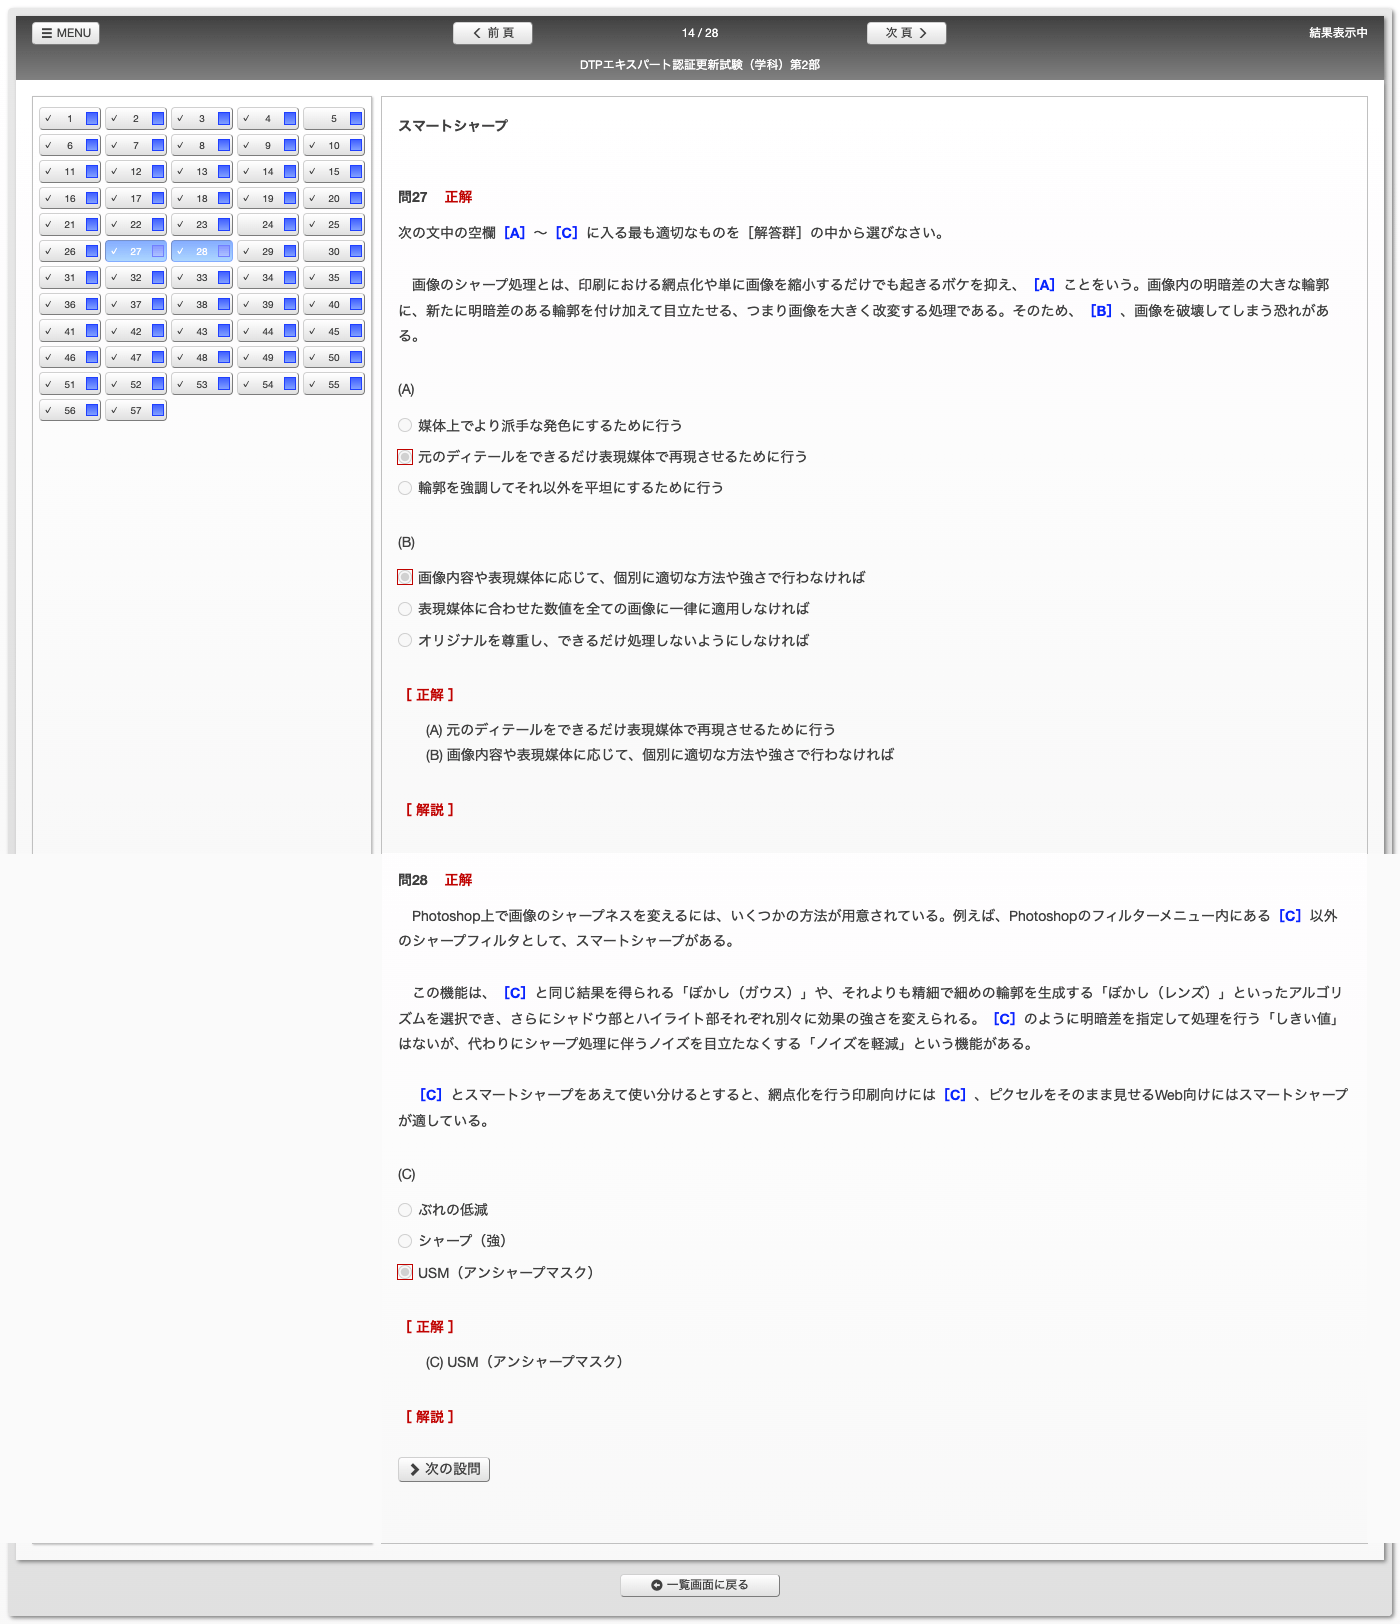Viewport: 1400px width, 1624px height.
Task: Click the blue flag icon on question 1
Action: tap(92, 119)
